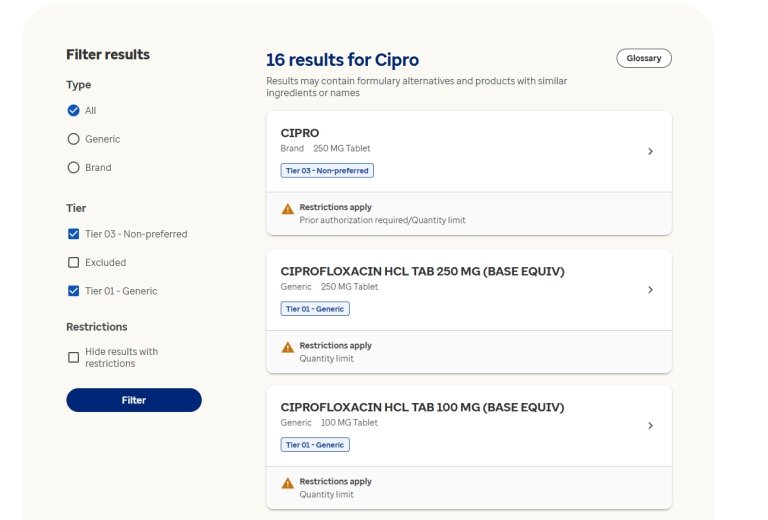Click warning icon under Ciprofloxacin 100 MG

click(288, 483)
